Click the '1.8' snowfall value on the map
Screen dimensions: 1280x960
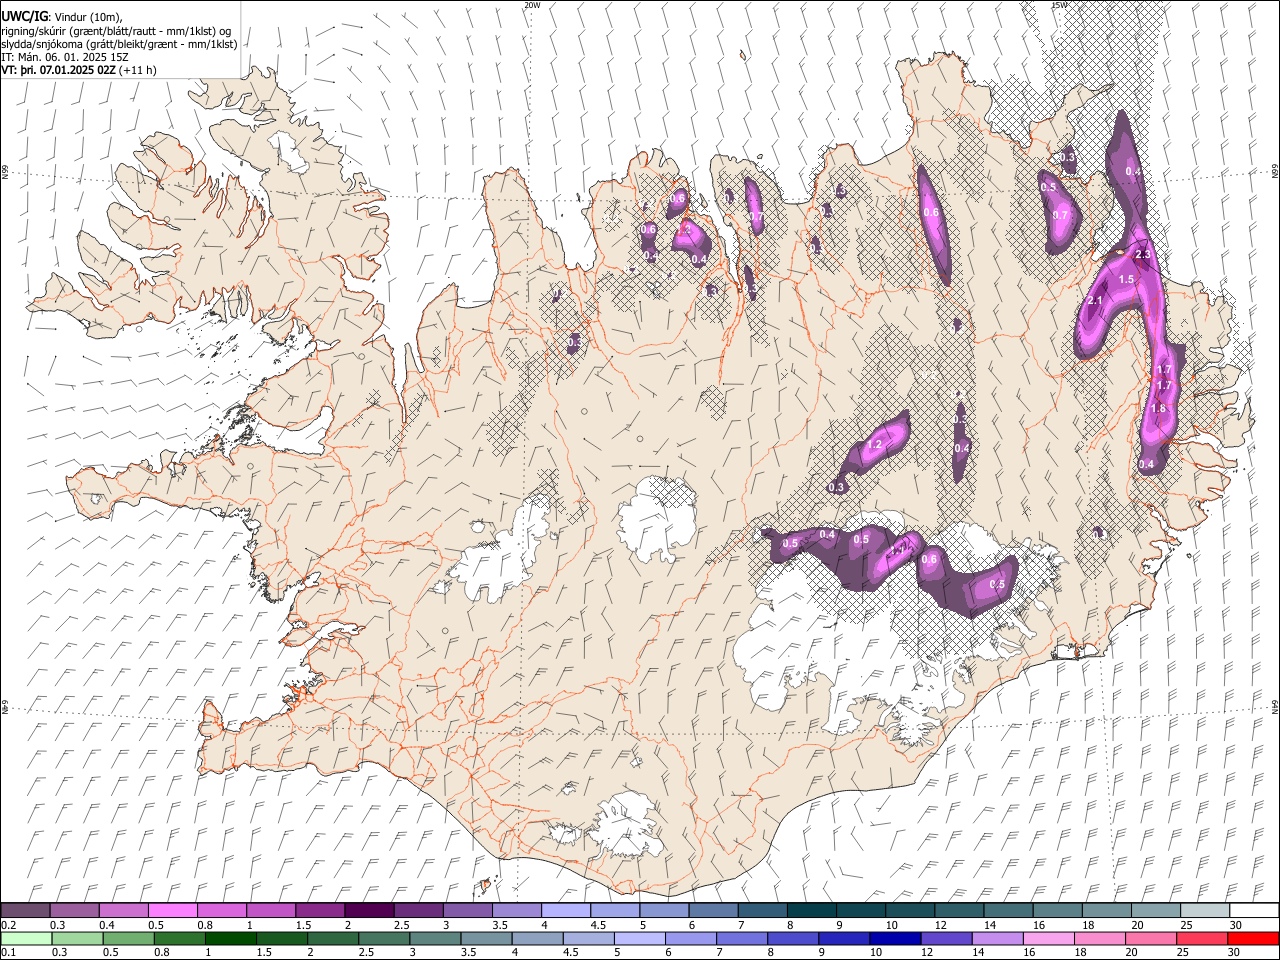click(1158, 409)
